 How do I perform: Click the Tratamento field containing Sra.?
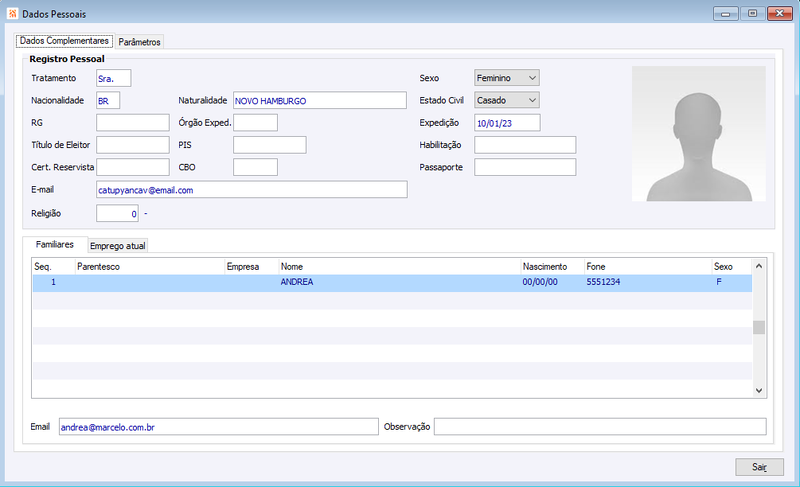[113, 79]
